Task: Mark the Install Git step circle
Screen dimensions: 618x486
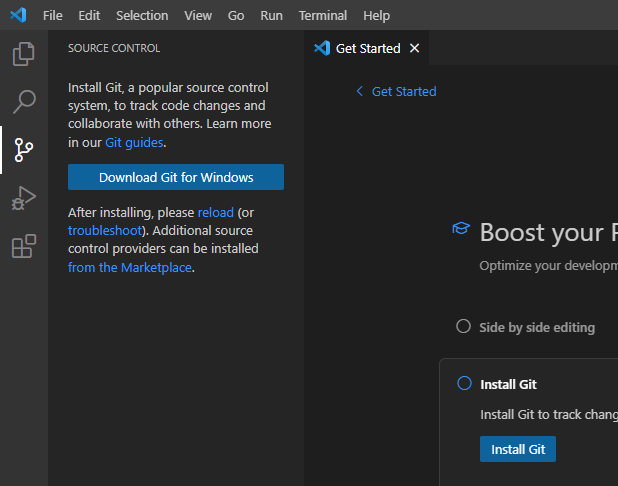Action: pyautogui.click(x=464, y=383)
